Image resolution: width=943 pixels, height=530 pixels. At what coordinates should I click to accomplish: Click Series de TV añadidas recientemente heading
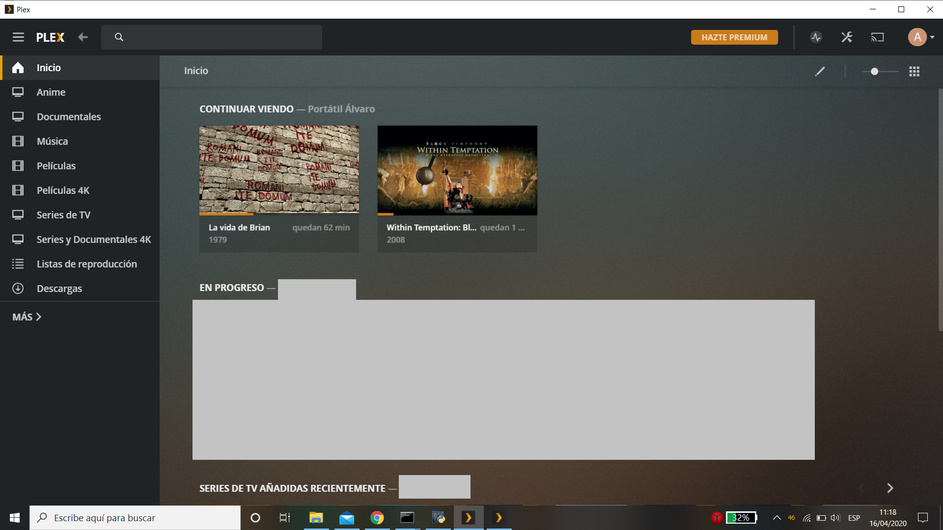292,488
